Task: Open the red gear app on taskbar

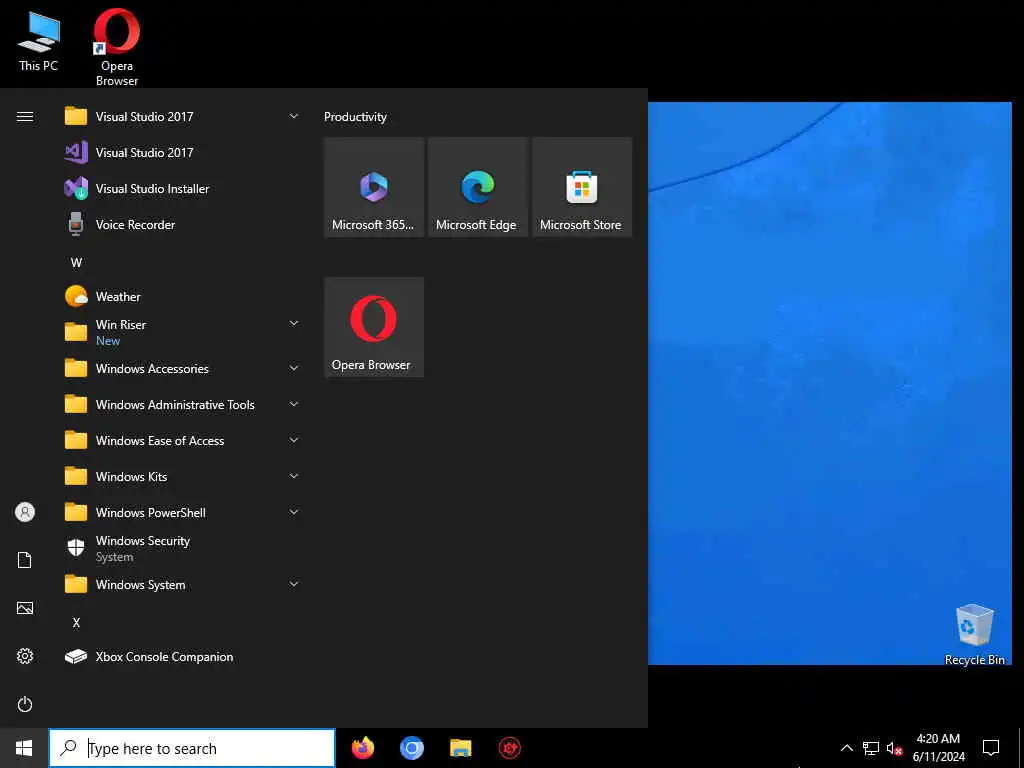Action: point(509,748)
